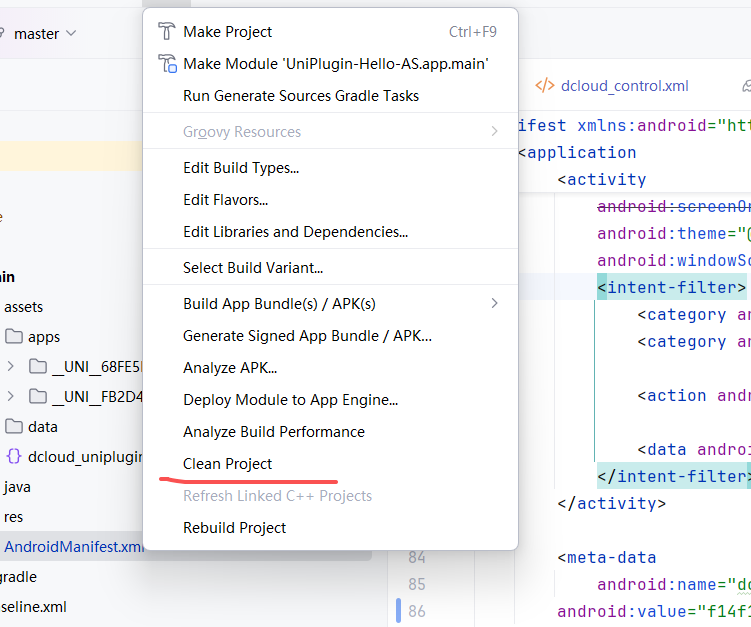Expand the __UNI__68FE5 folder chevron

click(11, 366)
